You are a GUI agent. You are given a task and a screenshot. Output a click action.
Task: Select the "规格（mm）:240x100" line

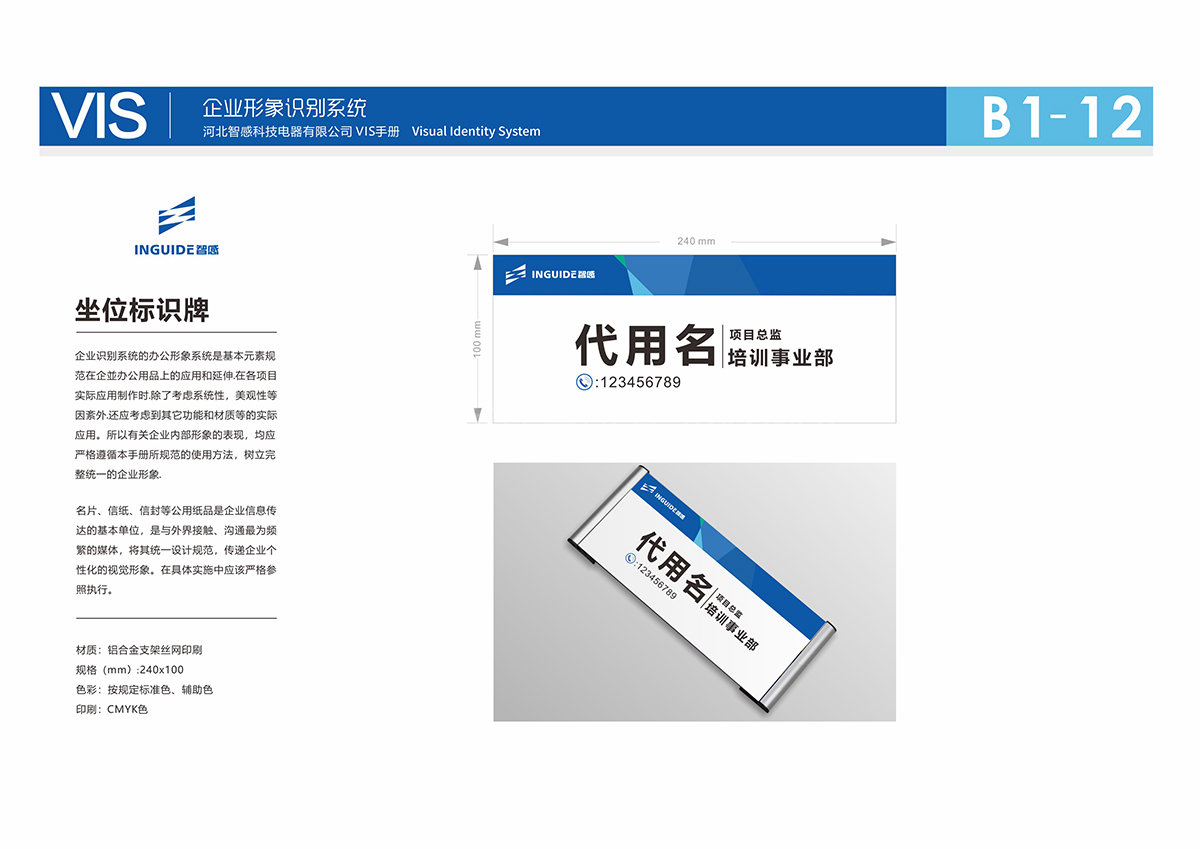pos(130,670)
